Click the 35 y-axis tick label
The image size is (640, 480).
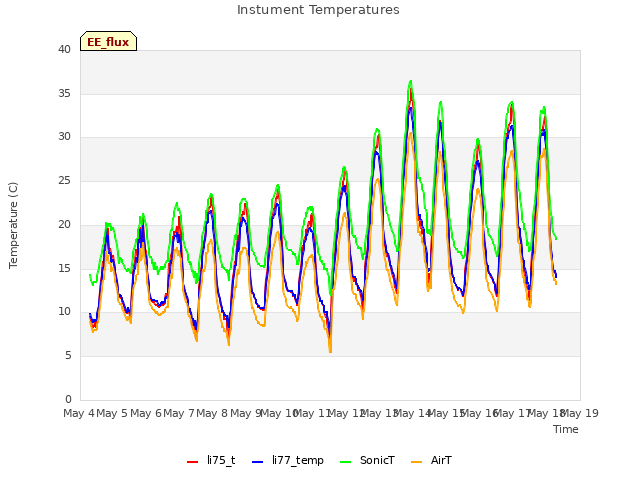pos(64,93)
